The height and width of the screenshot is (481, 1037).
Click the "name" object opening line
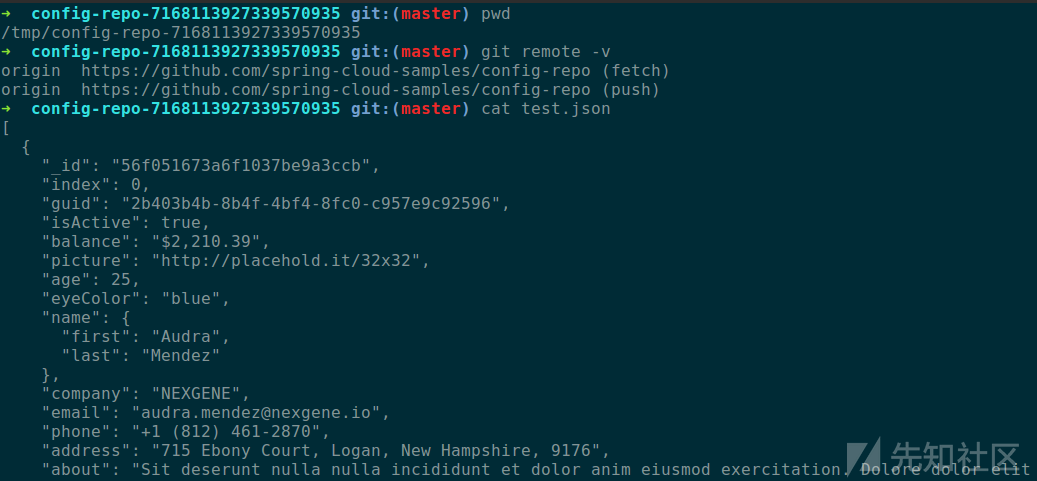click(x=85, y=317)
